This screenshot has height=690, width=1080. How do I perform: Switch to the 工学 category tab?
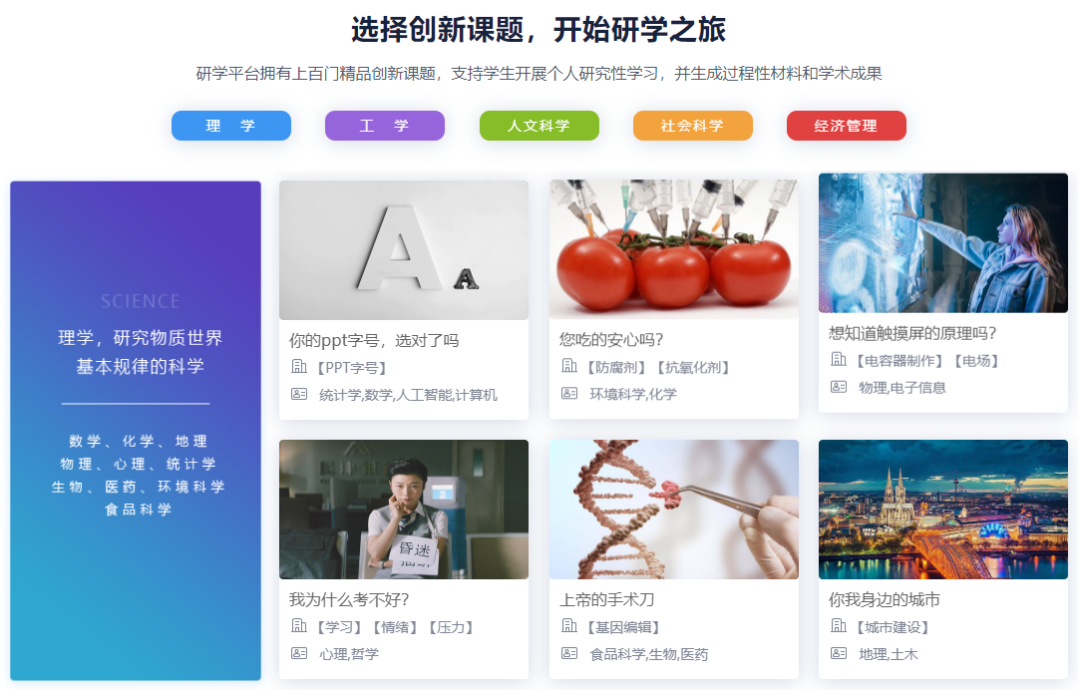click(x=384, y=126)
